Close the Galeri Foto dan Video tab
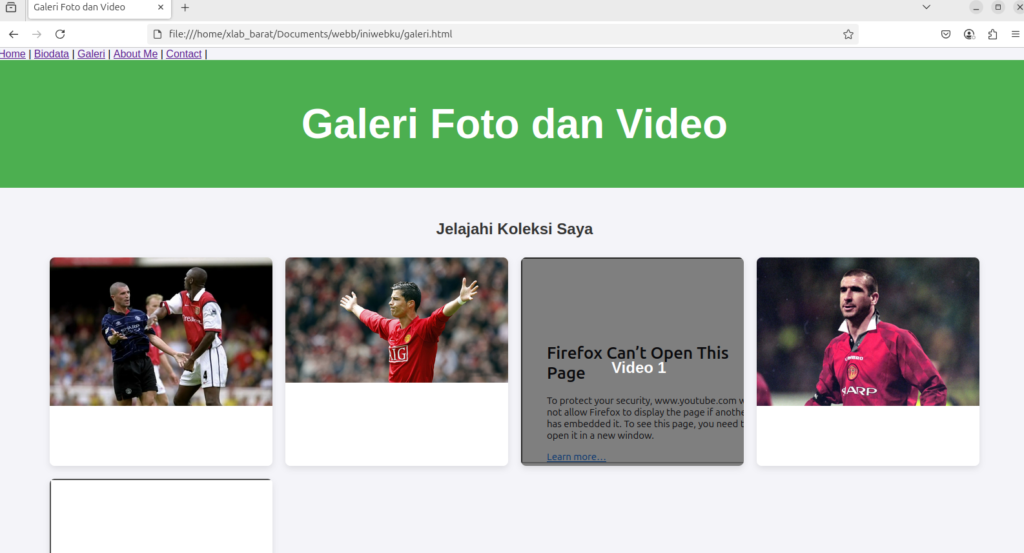 click(x=161, y=7)
